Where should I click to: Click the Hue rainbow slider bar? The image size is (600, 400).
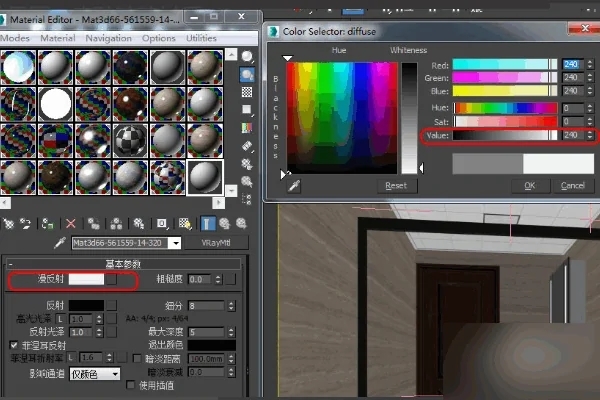[505, 108]
